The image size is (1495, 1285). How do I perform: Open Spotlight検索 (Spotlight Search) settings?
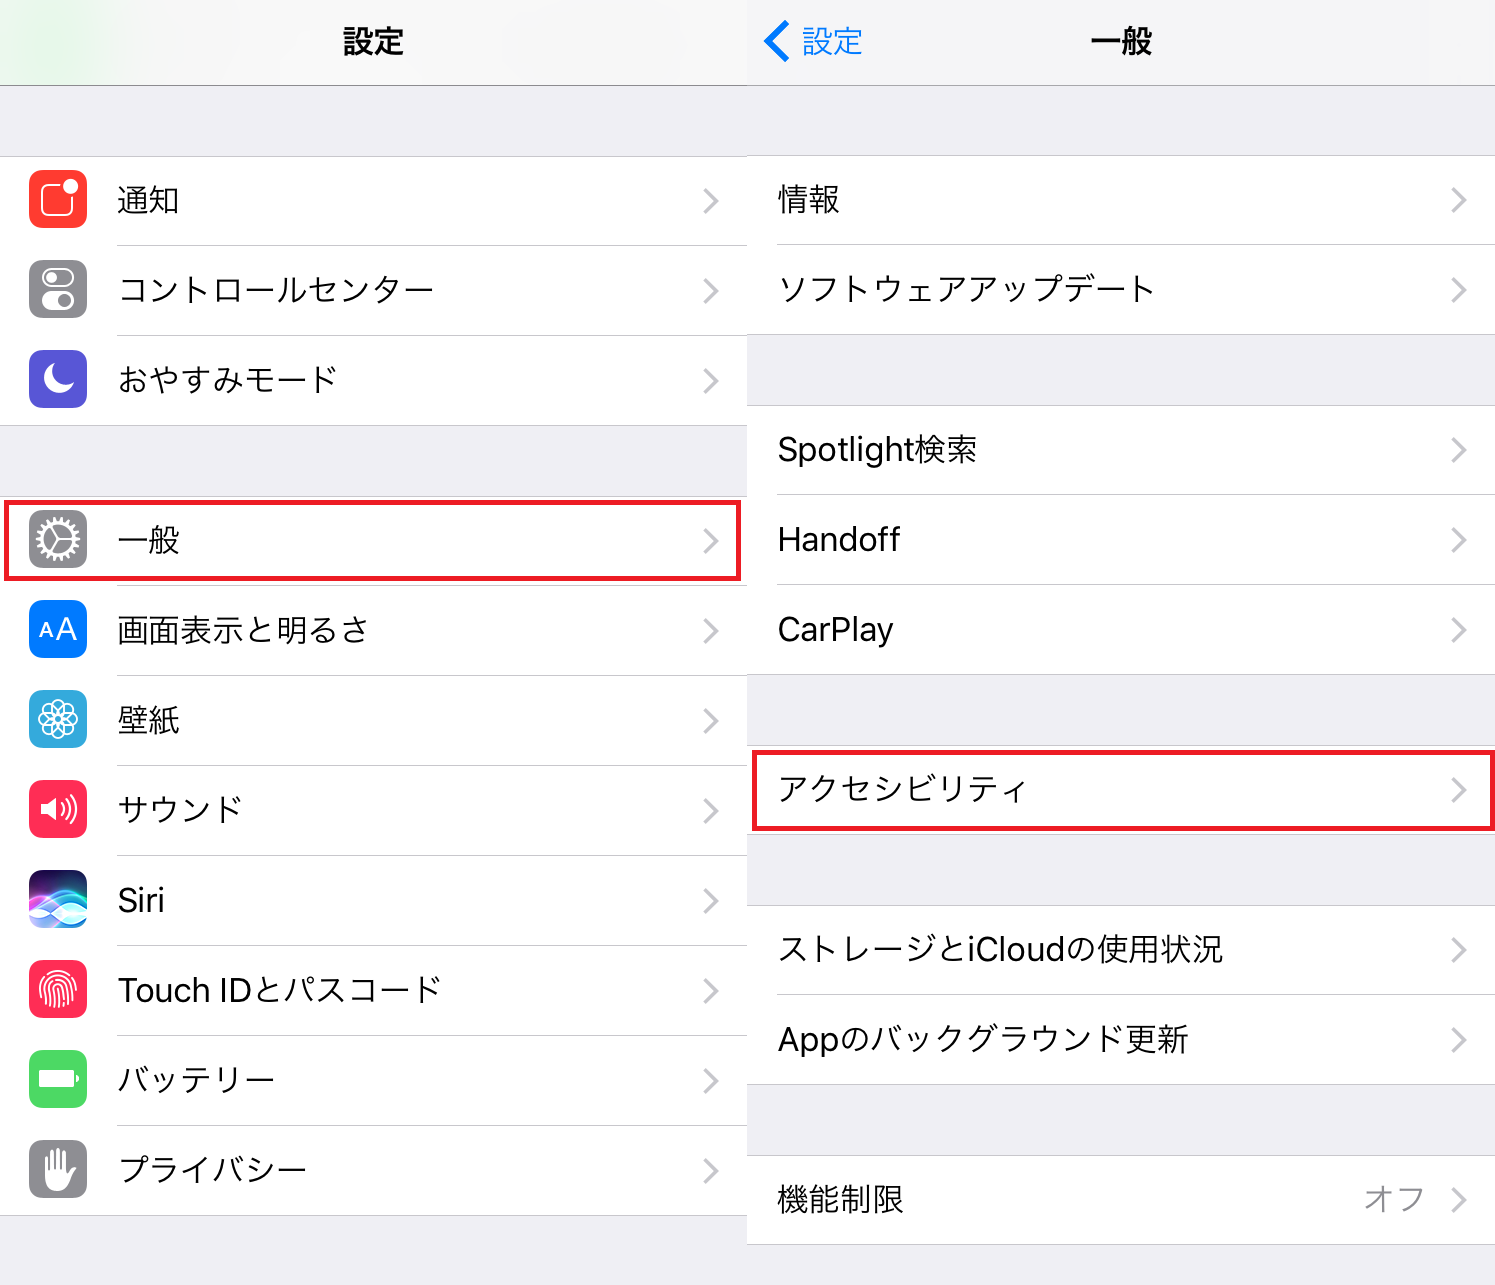click(877, 450)
